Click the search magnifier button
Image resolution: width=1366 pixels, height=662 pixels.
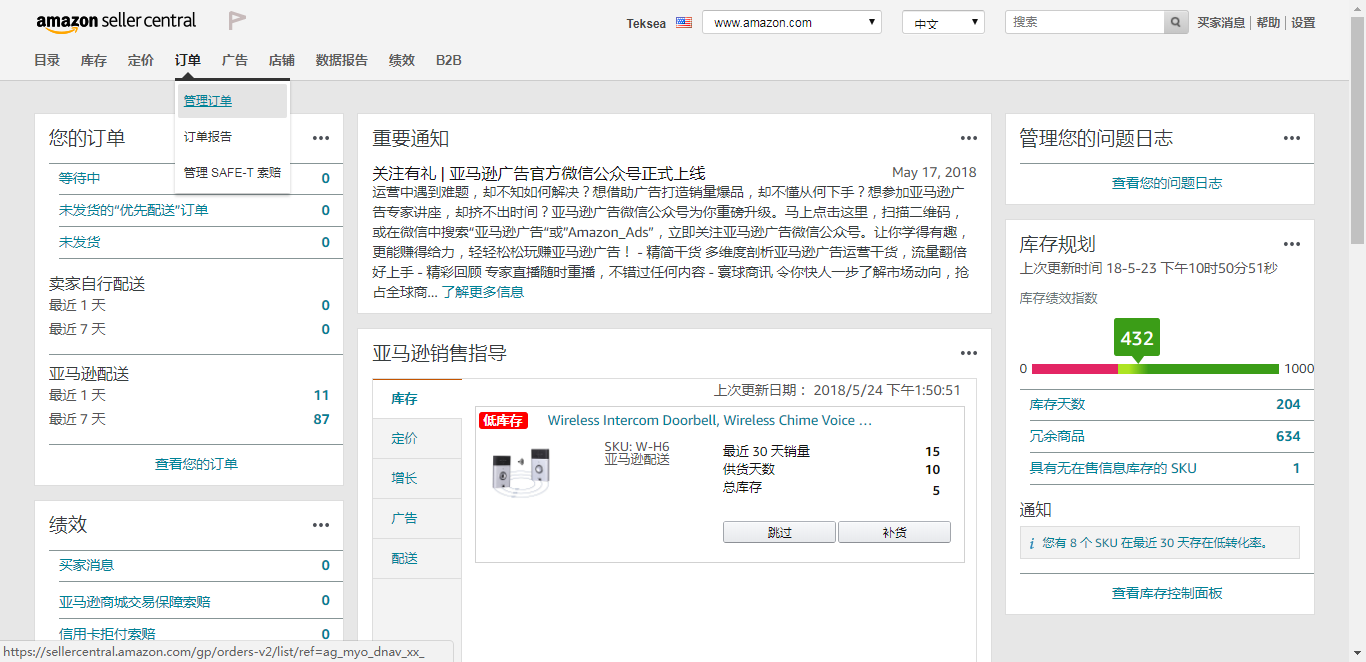(x=1177, y=22)
